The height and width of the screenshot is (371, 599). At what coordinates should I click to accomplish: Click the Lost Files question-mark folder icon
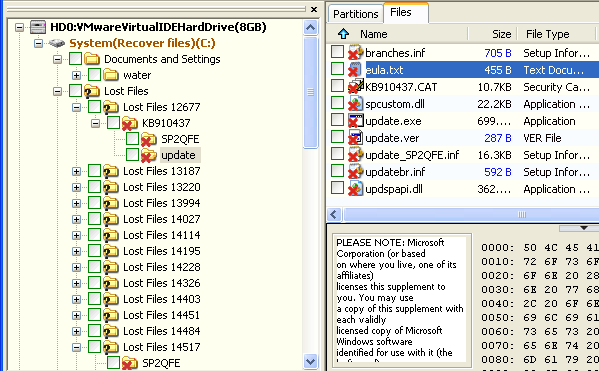[92, 91]
